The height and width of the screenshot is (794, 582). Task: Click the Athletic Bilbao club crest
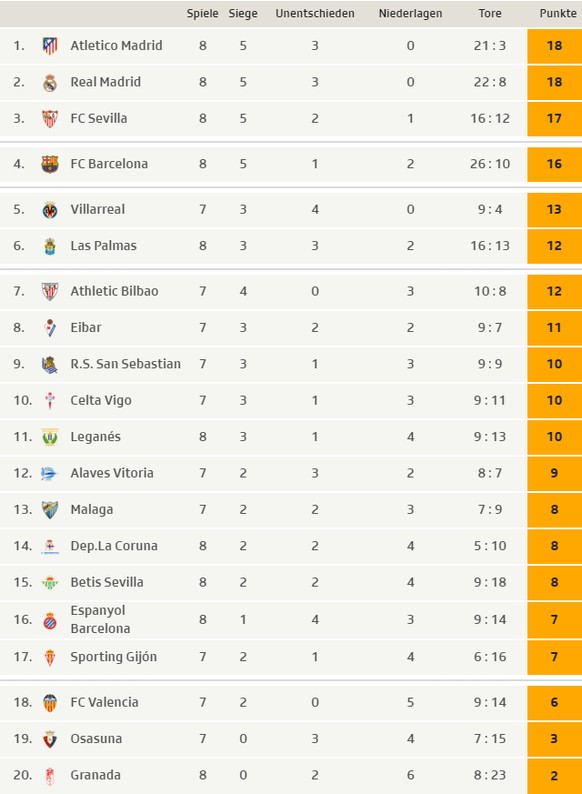(x=50, y=292)
